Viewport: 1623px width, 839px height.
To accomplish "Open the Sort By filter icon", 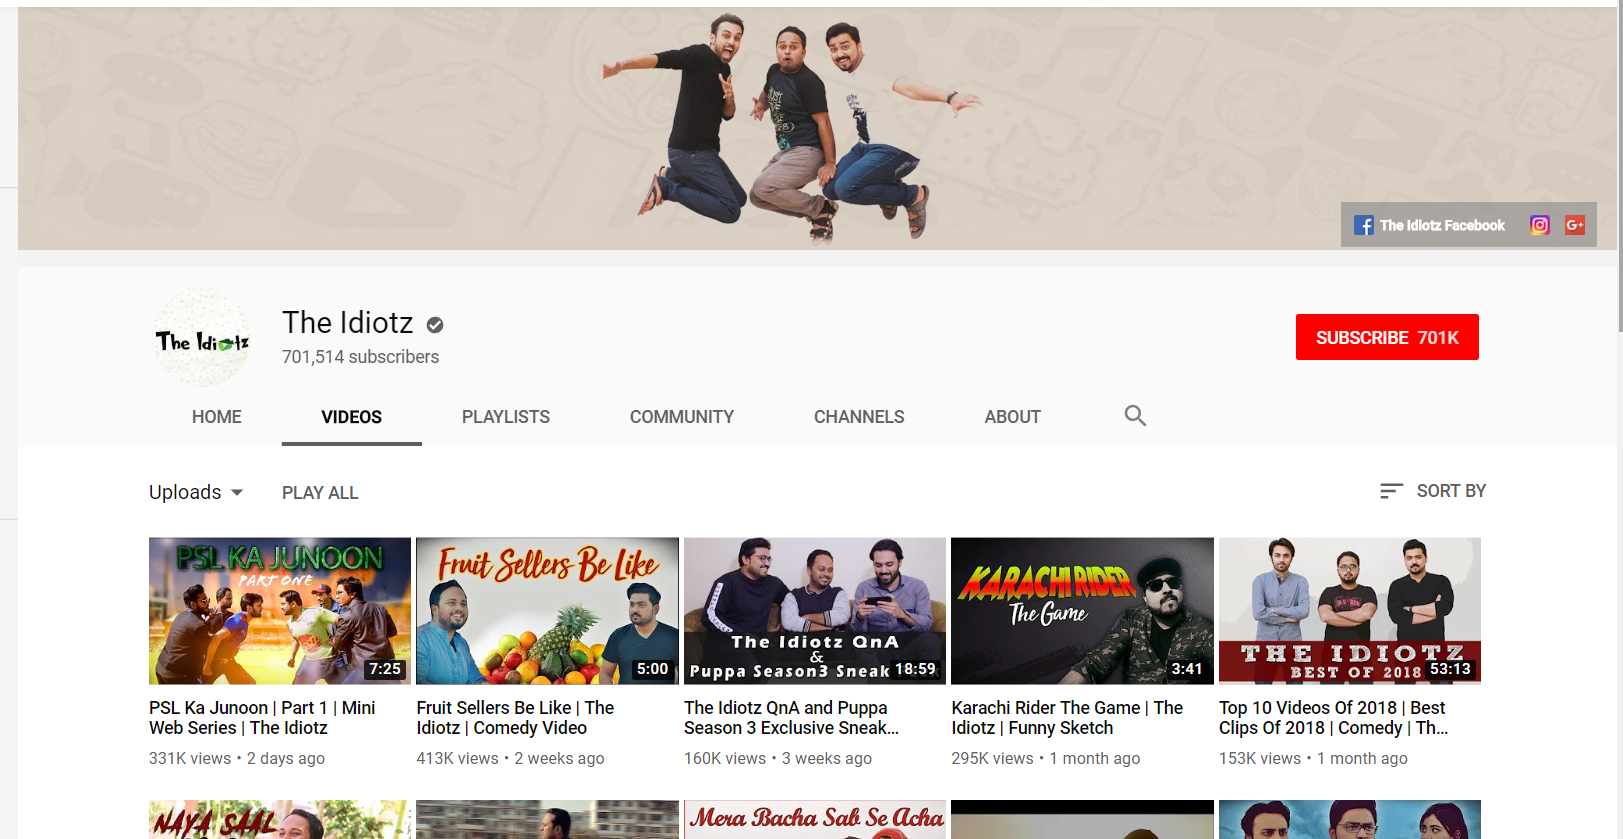I will point(1391,491).
